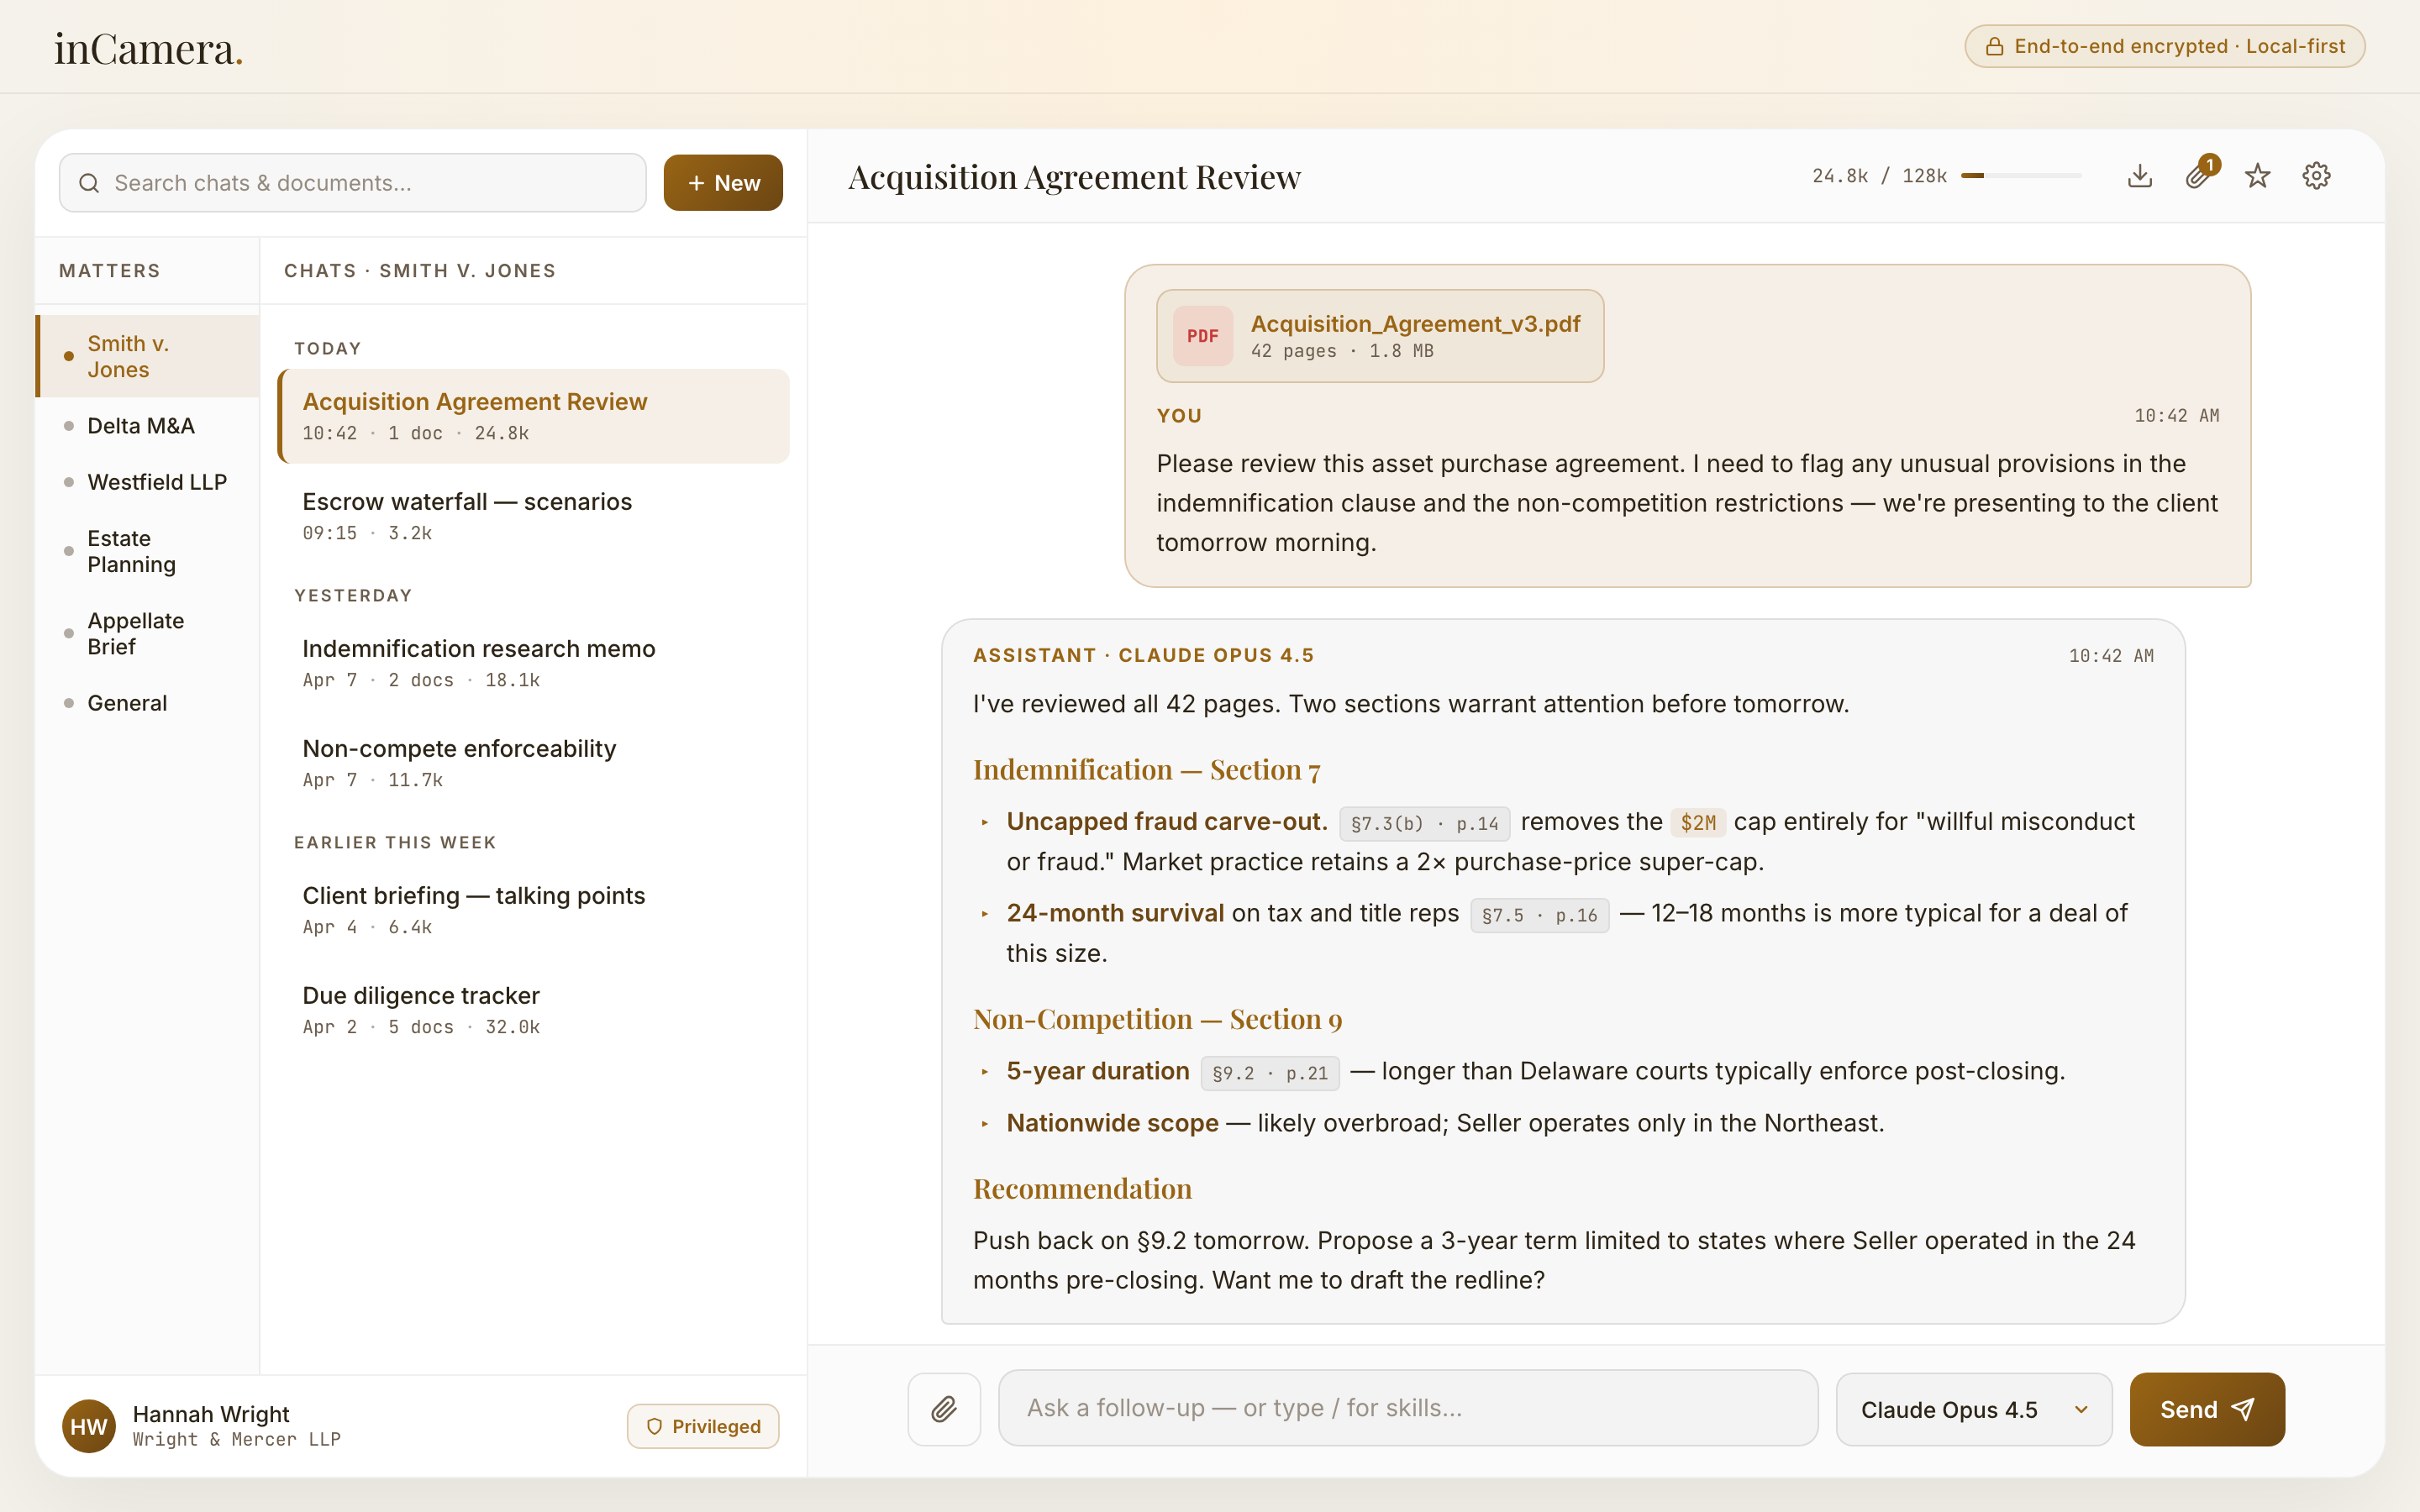This screenshot has width=2420, height=1512.
Task: Click the New chat button
Action: pos(723,183)
